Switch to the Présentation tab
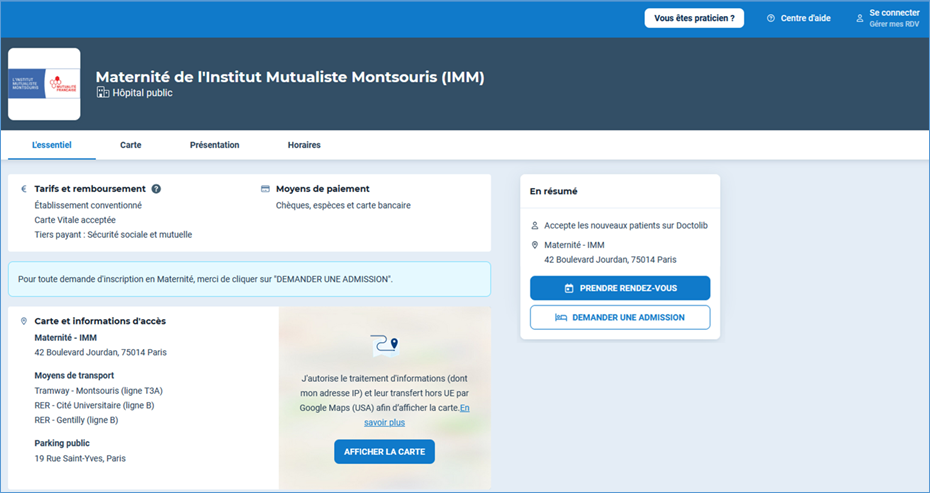The image size is (930, 493). point(215,145)
